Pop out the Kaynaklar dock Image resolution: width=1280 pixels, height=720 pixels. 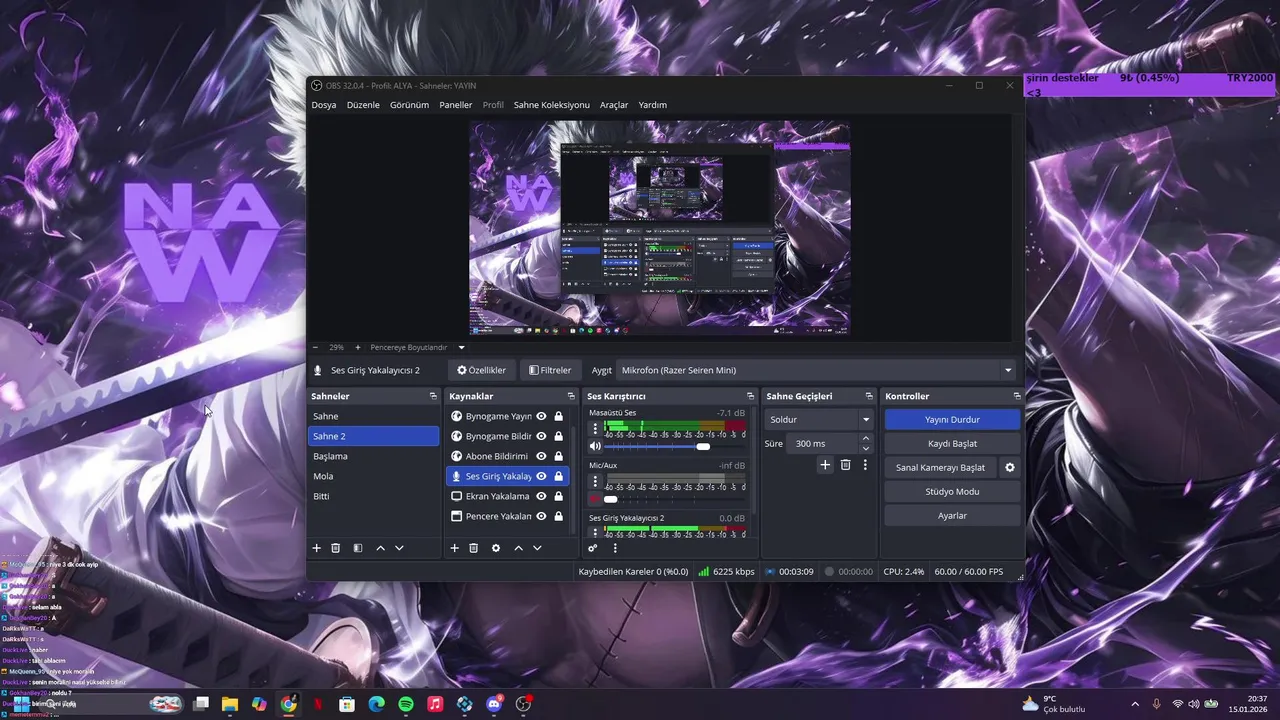571,396
